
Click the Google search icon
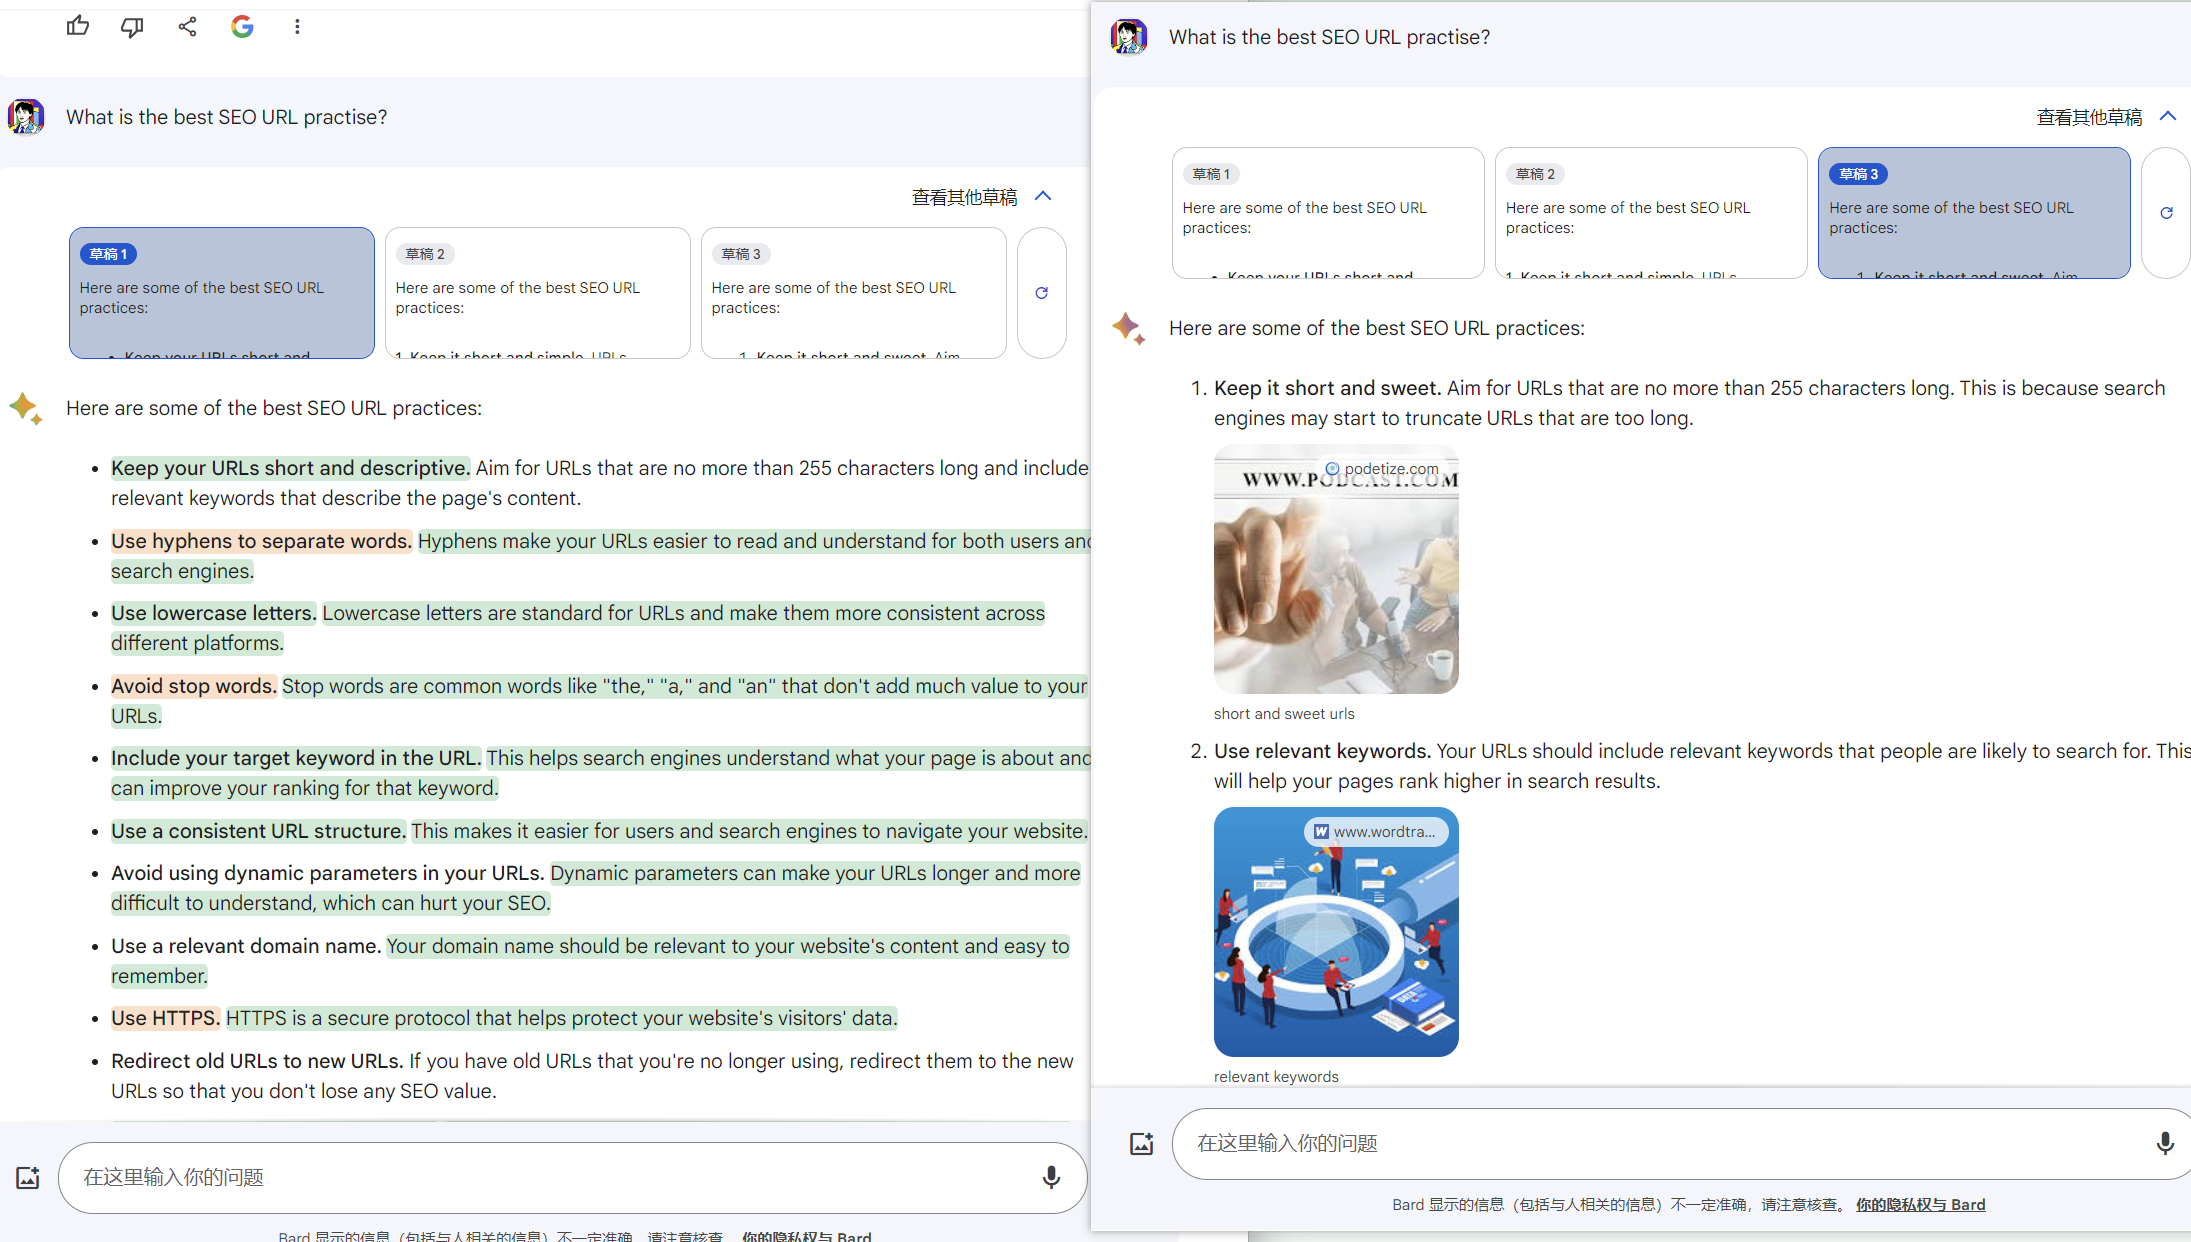coord(242,27)
